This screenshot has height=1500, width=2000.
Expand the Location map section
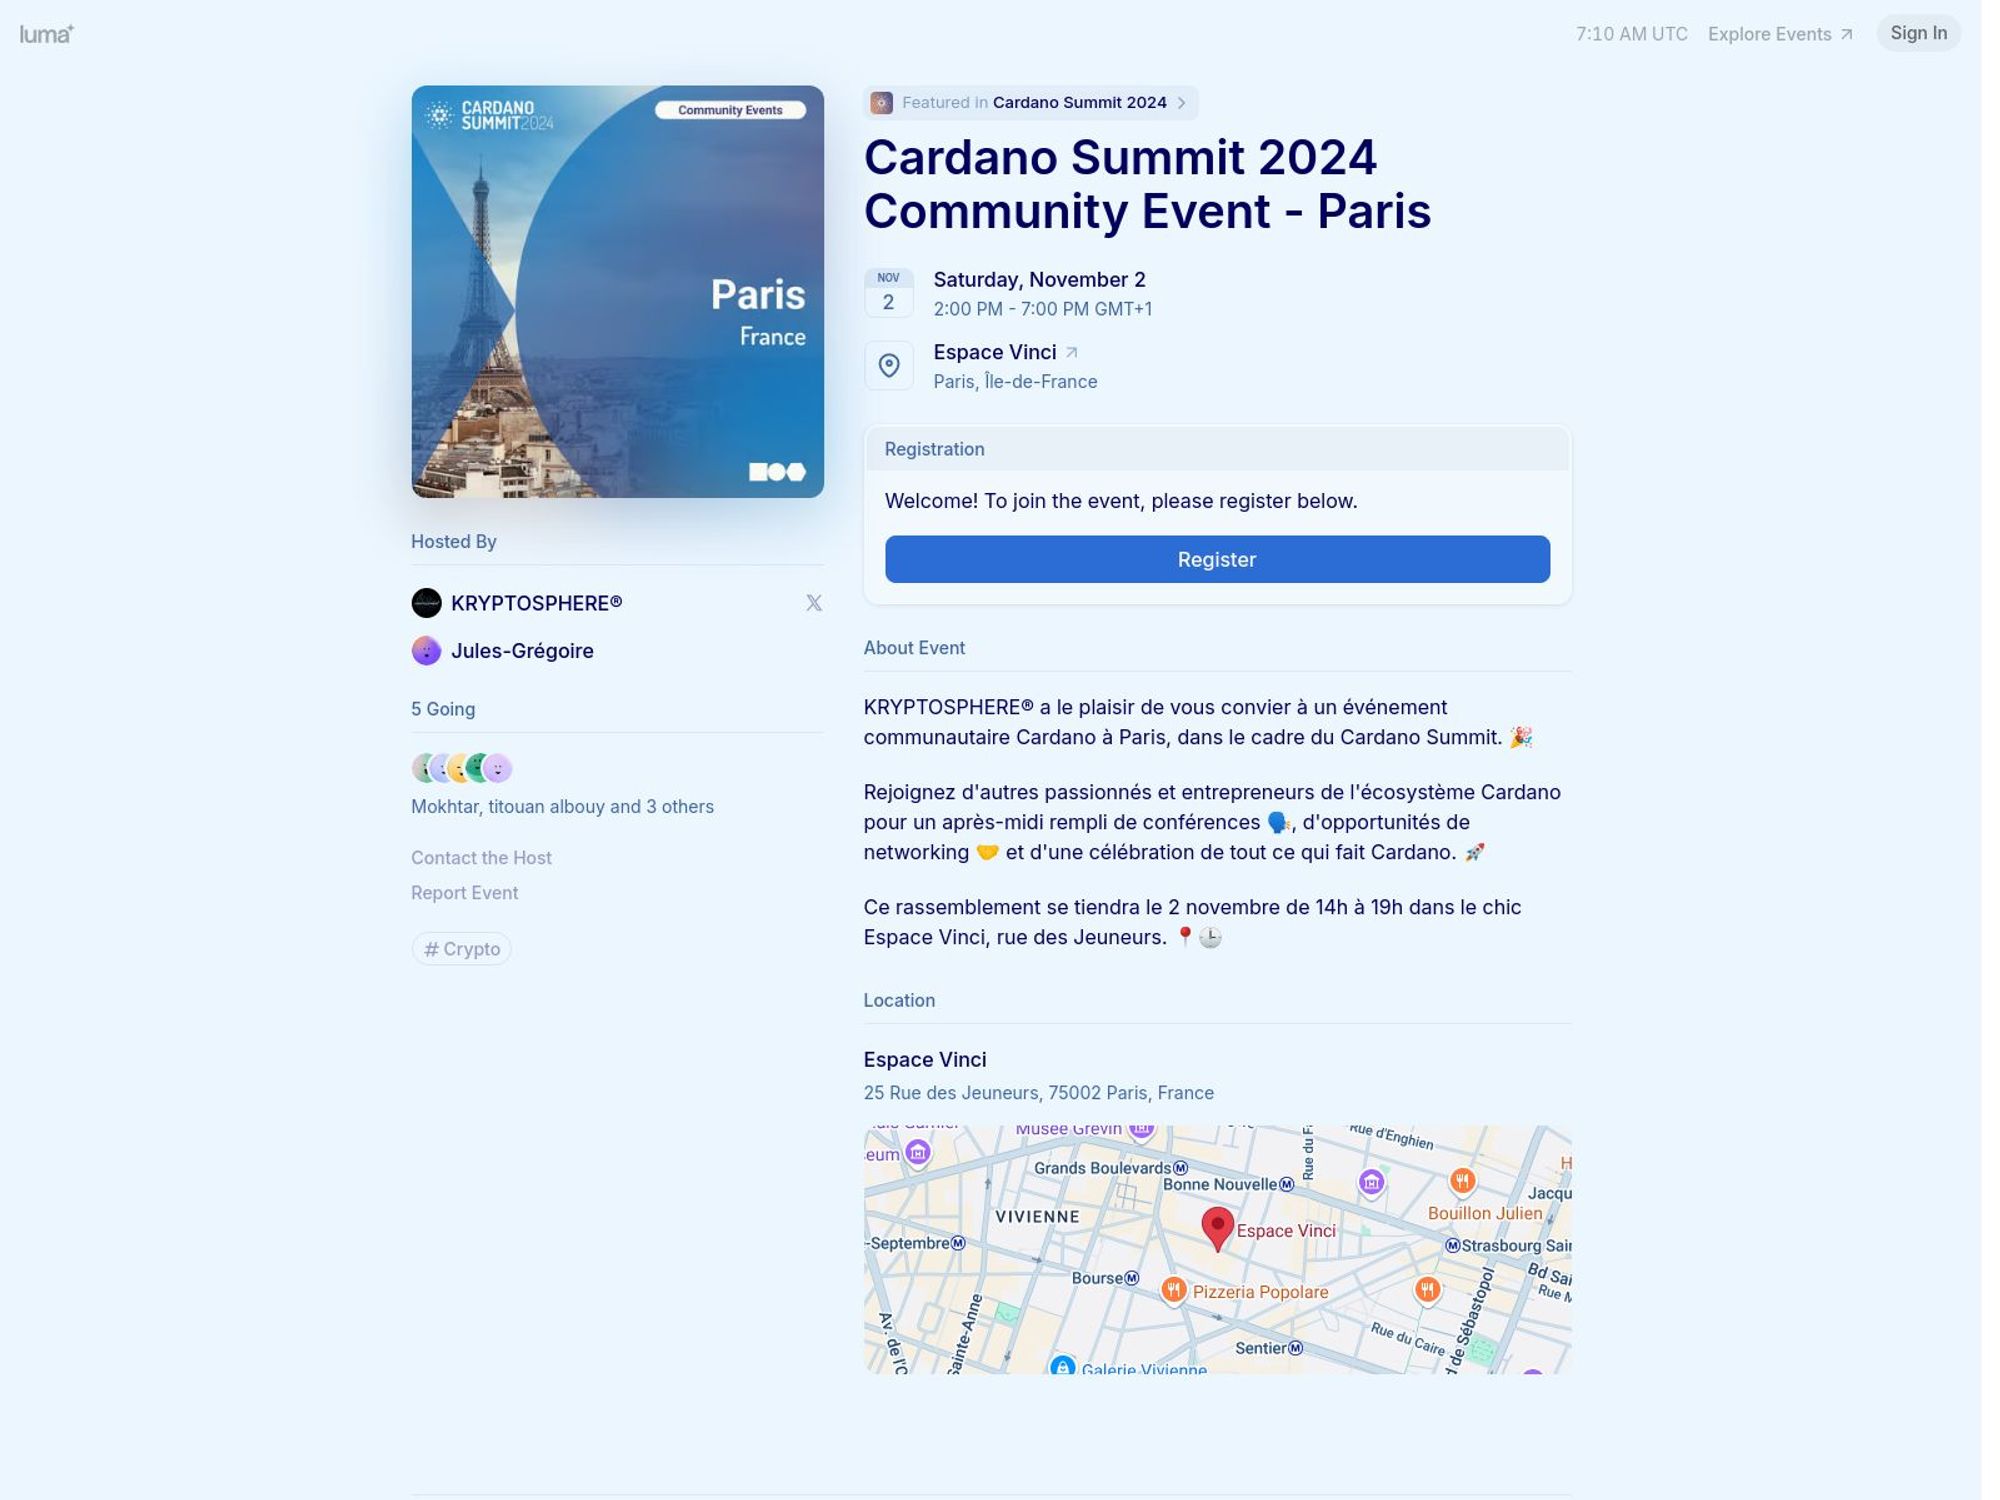tap(1217, 1246)
